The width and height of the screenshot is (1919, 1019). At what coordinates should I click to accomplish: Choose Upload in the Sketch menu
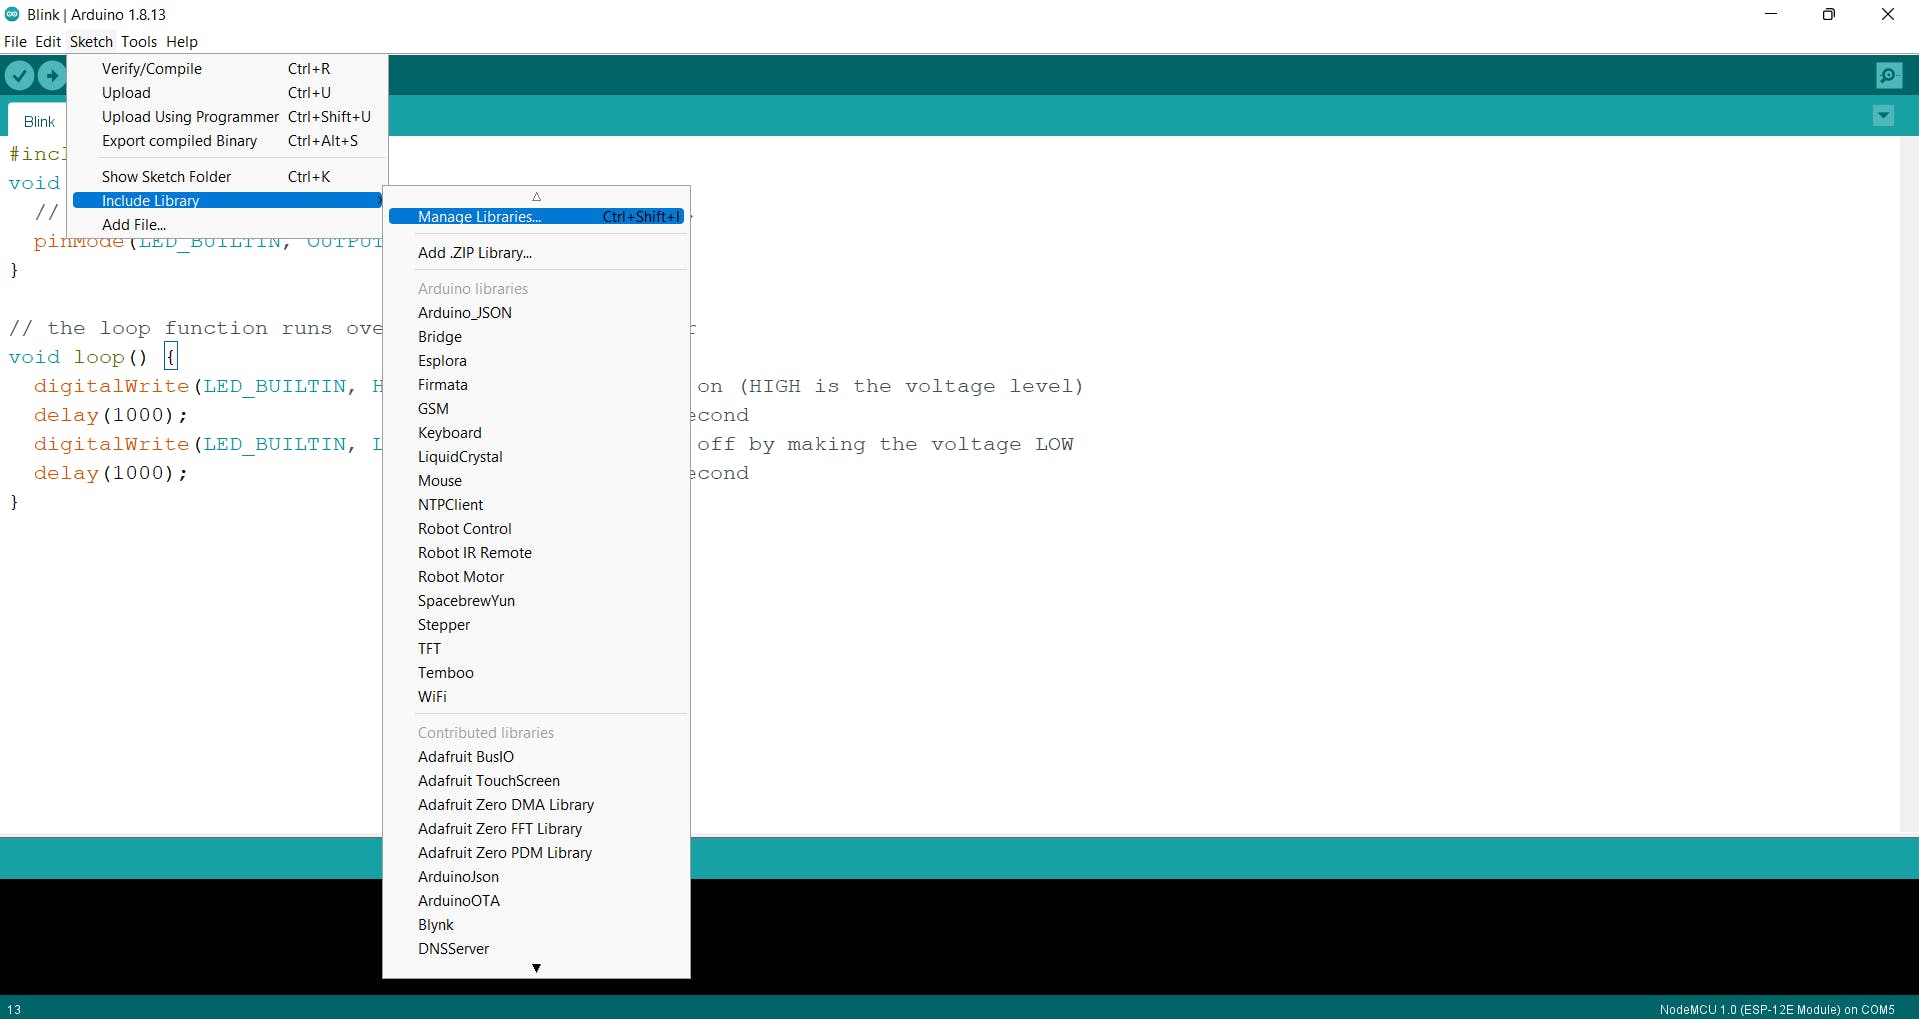227,93
